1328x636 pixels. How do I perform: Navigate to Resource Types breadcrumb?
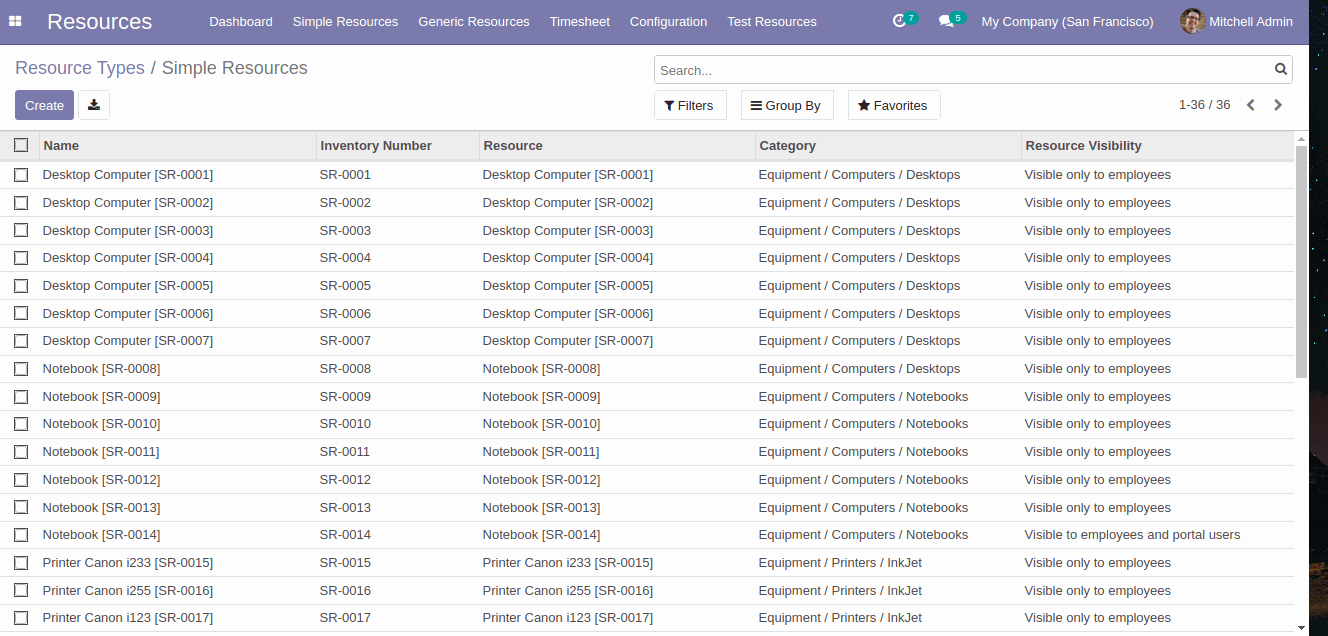pos(80,68)
